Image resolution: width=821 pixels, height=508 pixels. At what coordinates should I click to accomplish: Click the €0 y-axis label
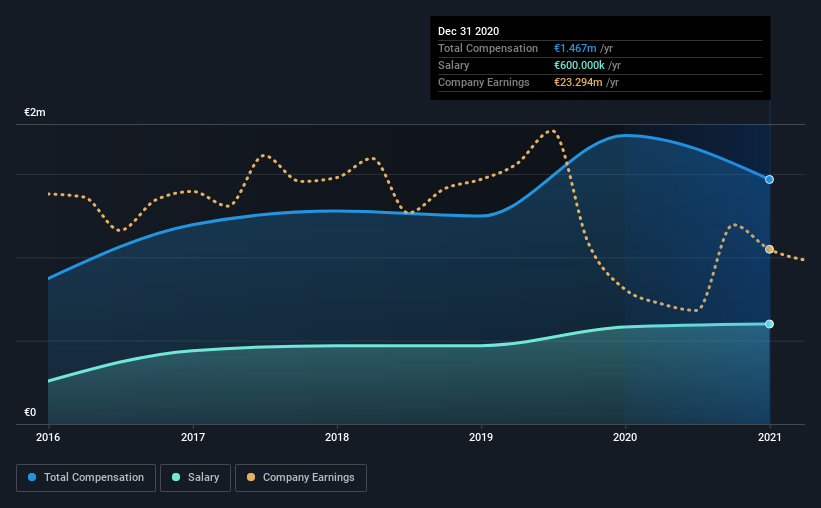tap(30, 413)
